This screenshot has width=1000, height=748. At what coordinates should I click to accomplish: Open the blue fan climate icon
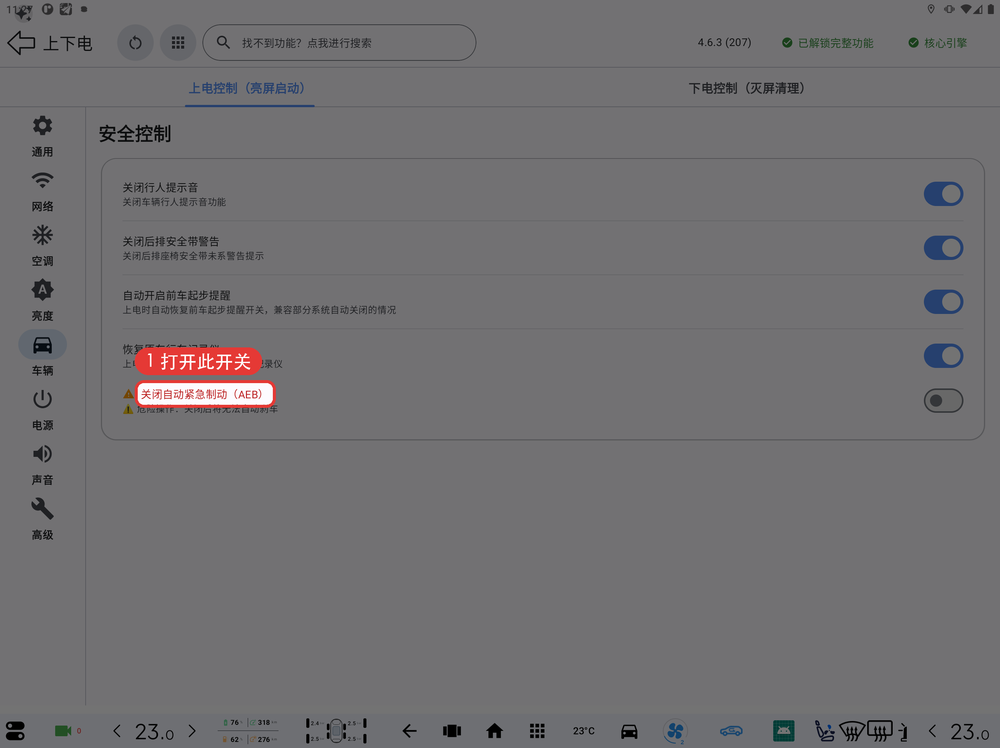(x=675, y=731)
